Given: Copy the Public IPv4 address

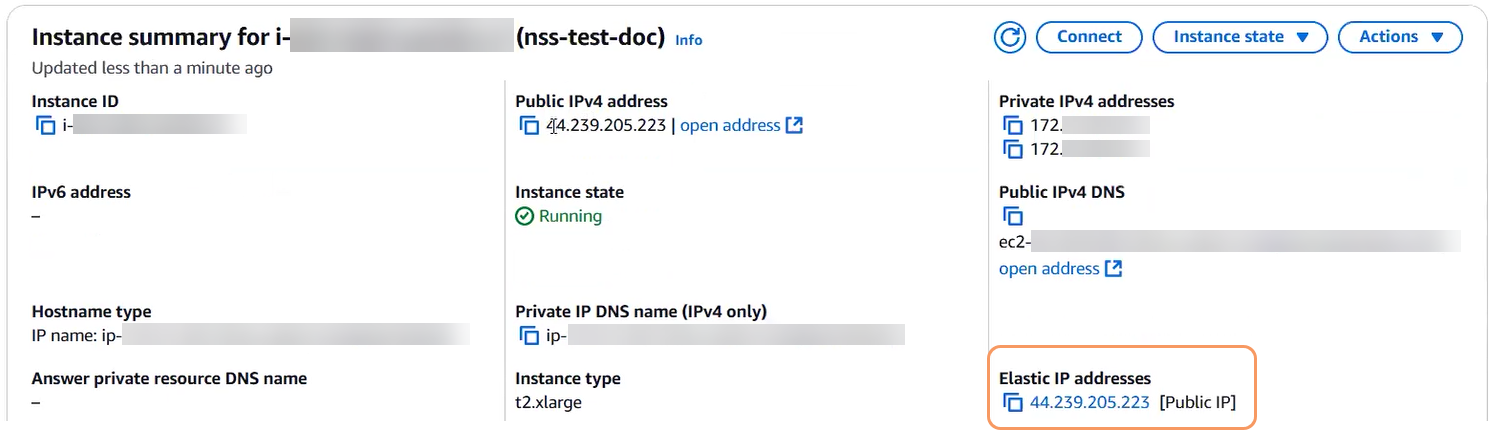Looking at the screenshot, I should coord(529,126).
